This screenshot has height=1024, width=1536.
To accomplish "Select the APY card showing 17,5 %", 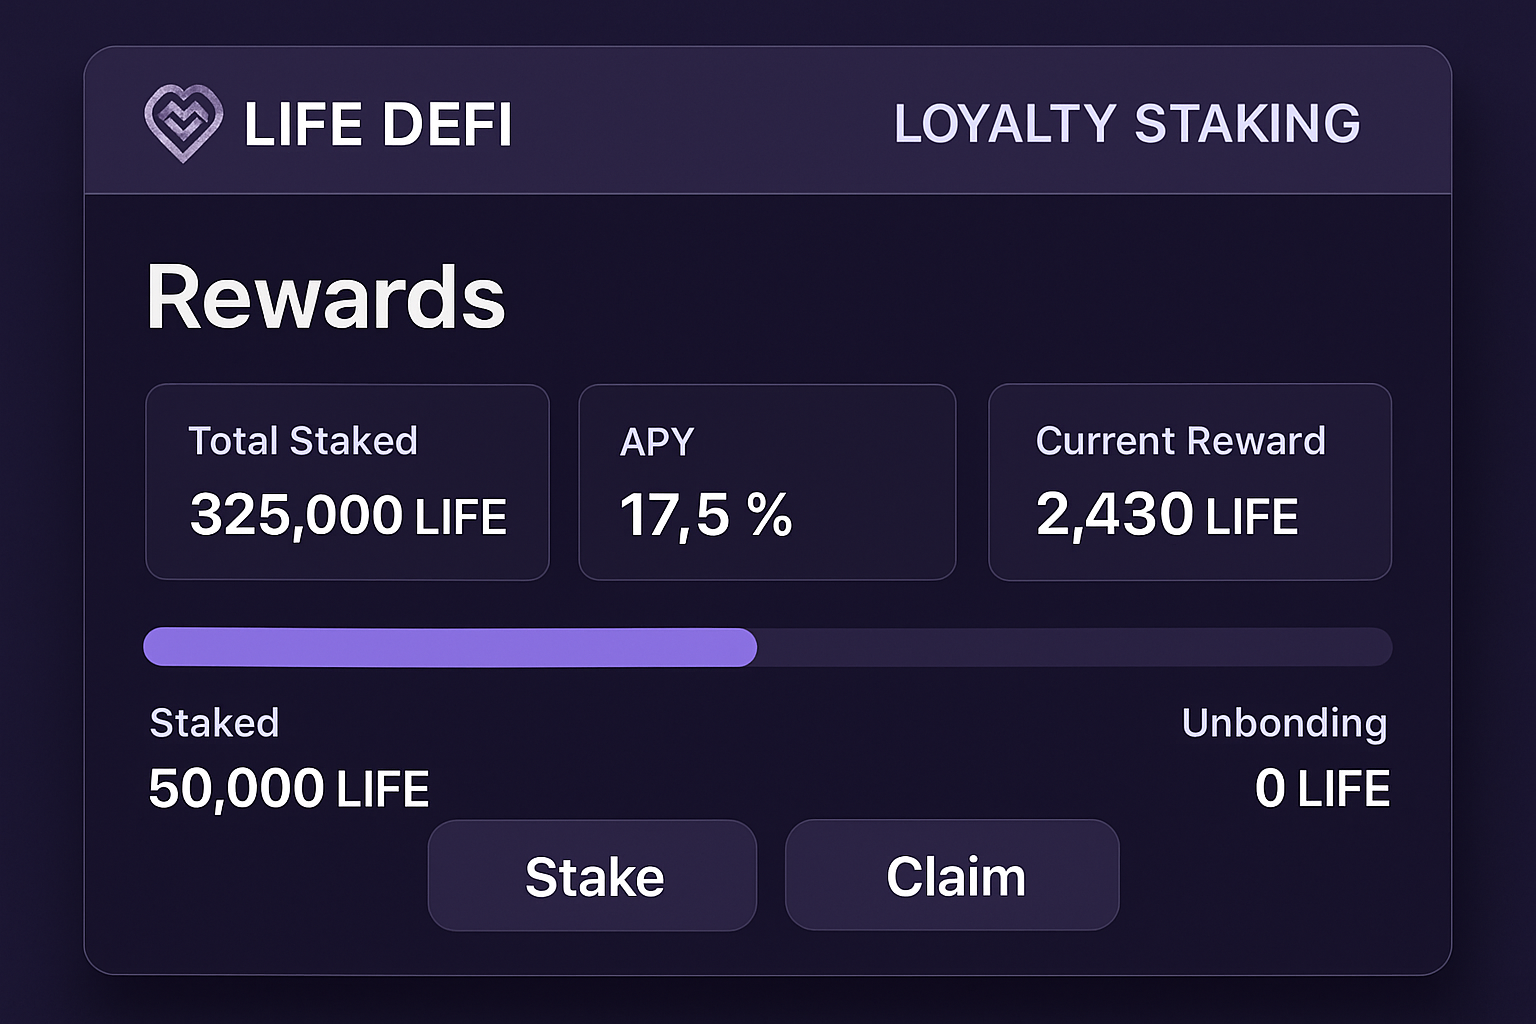I will tap(766, 482).
